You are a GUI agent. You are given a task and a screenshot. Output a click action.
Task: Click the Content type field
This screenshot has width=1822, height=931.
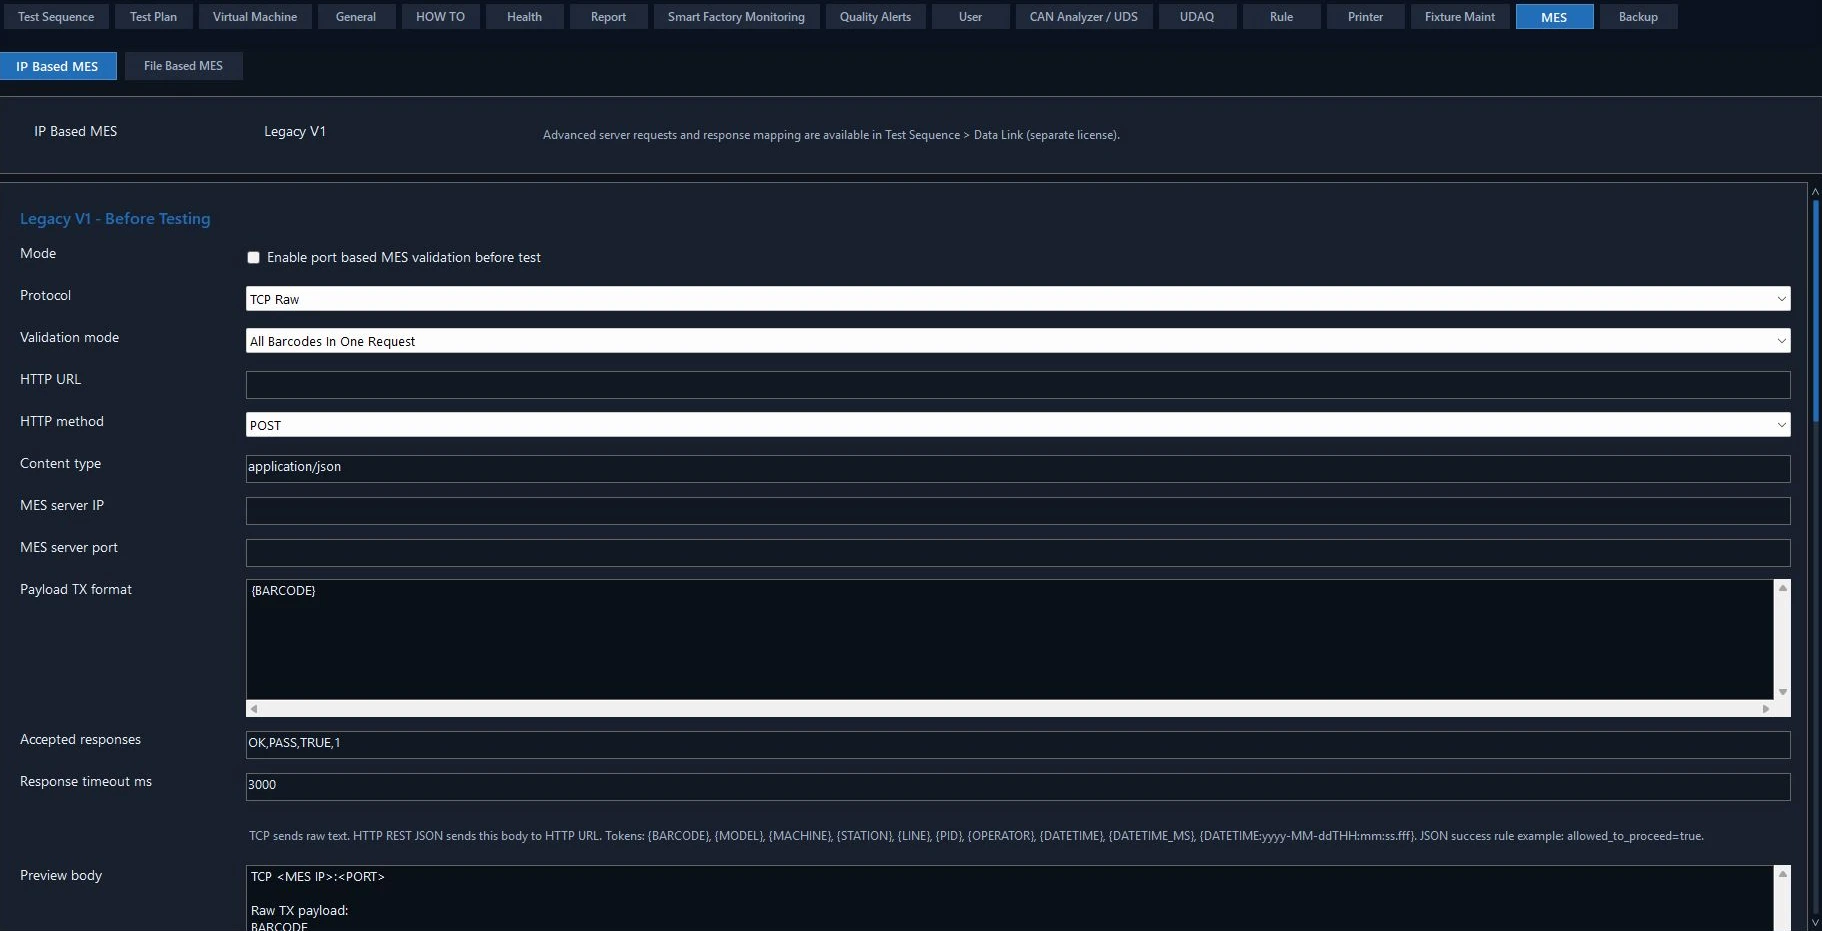tap(1018, 469)
